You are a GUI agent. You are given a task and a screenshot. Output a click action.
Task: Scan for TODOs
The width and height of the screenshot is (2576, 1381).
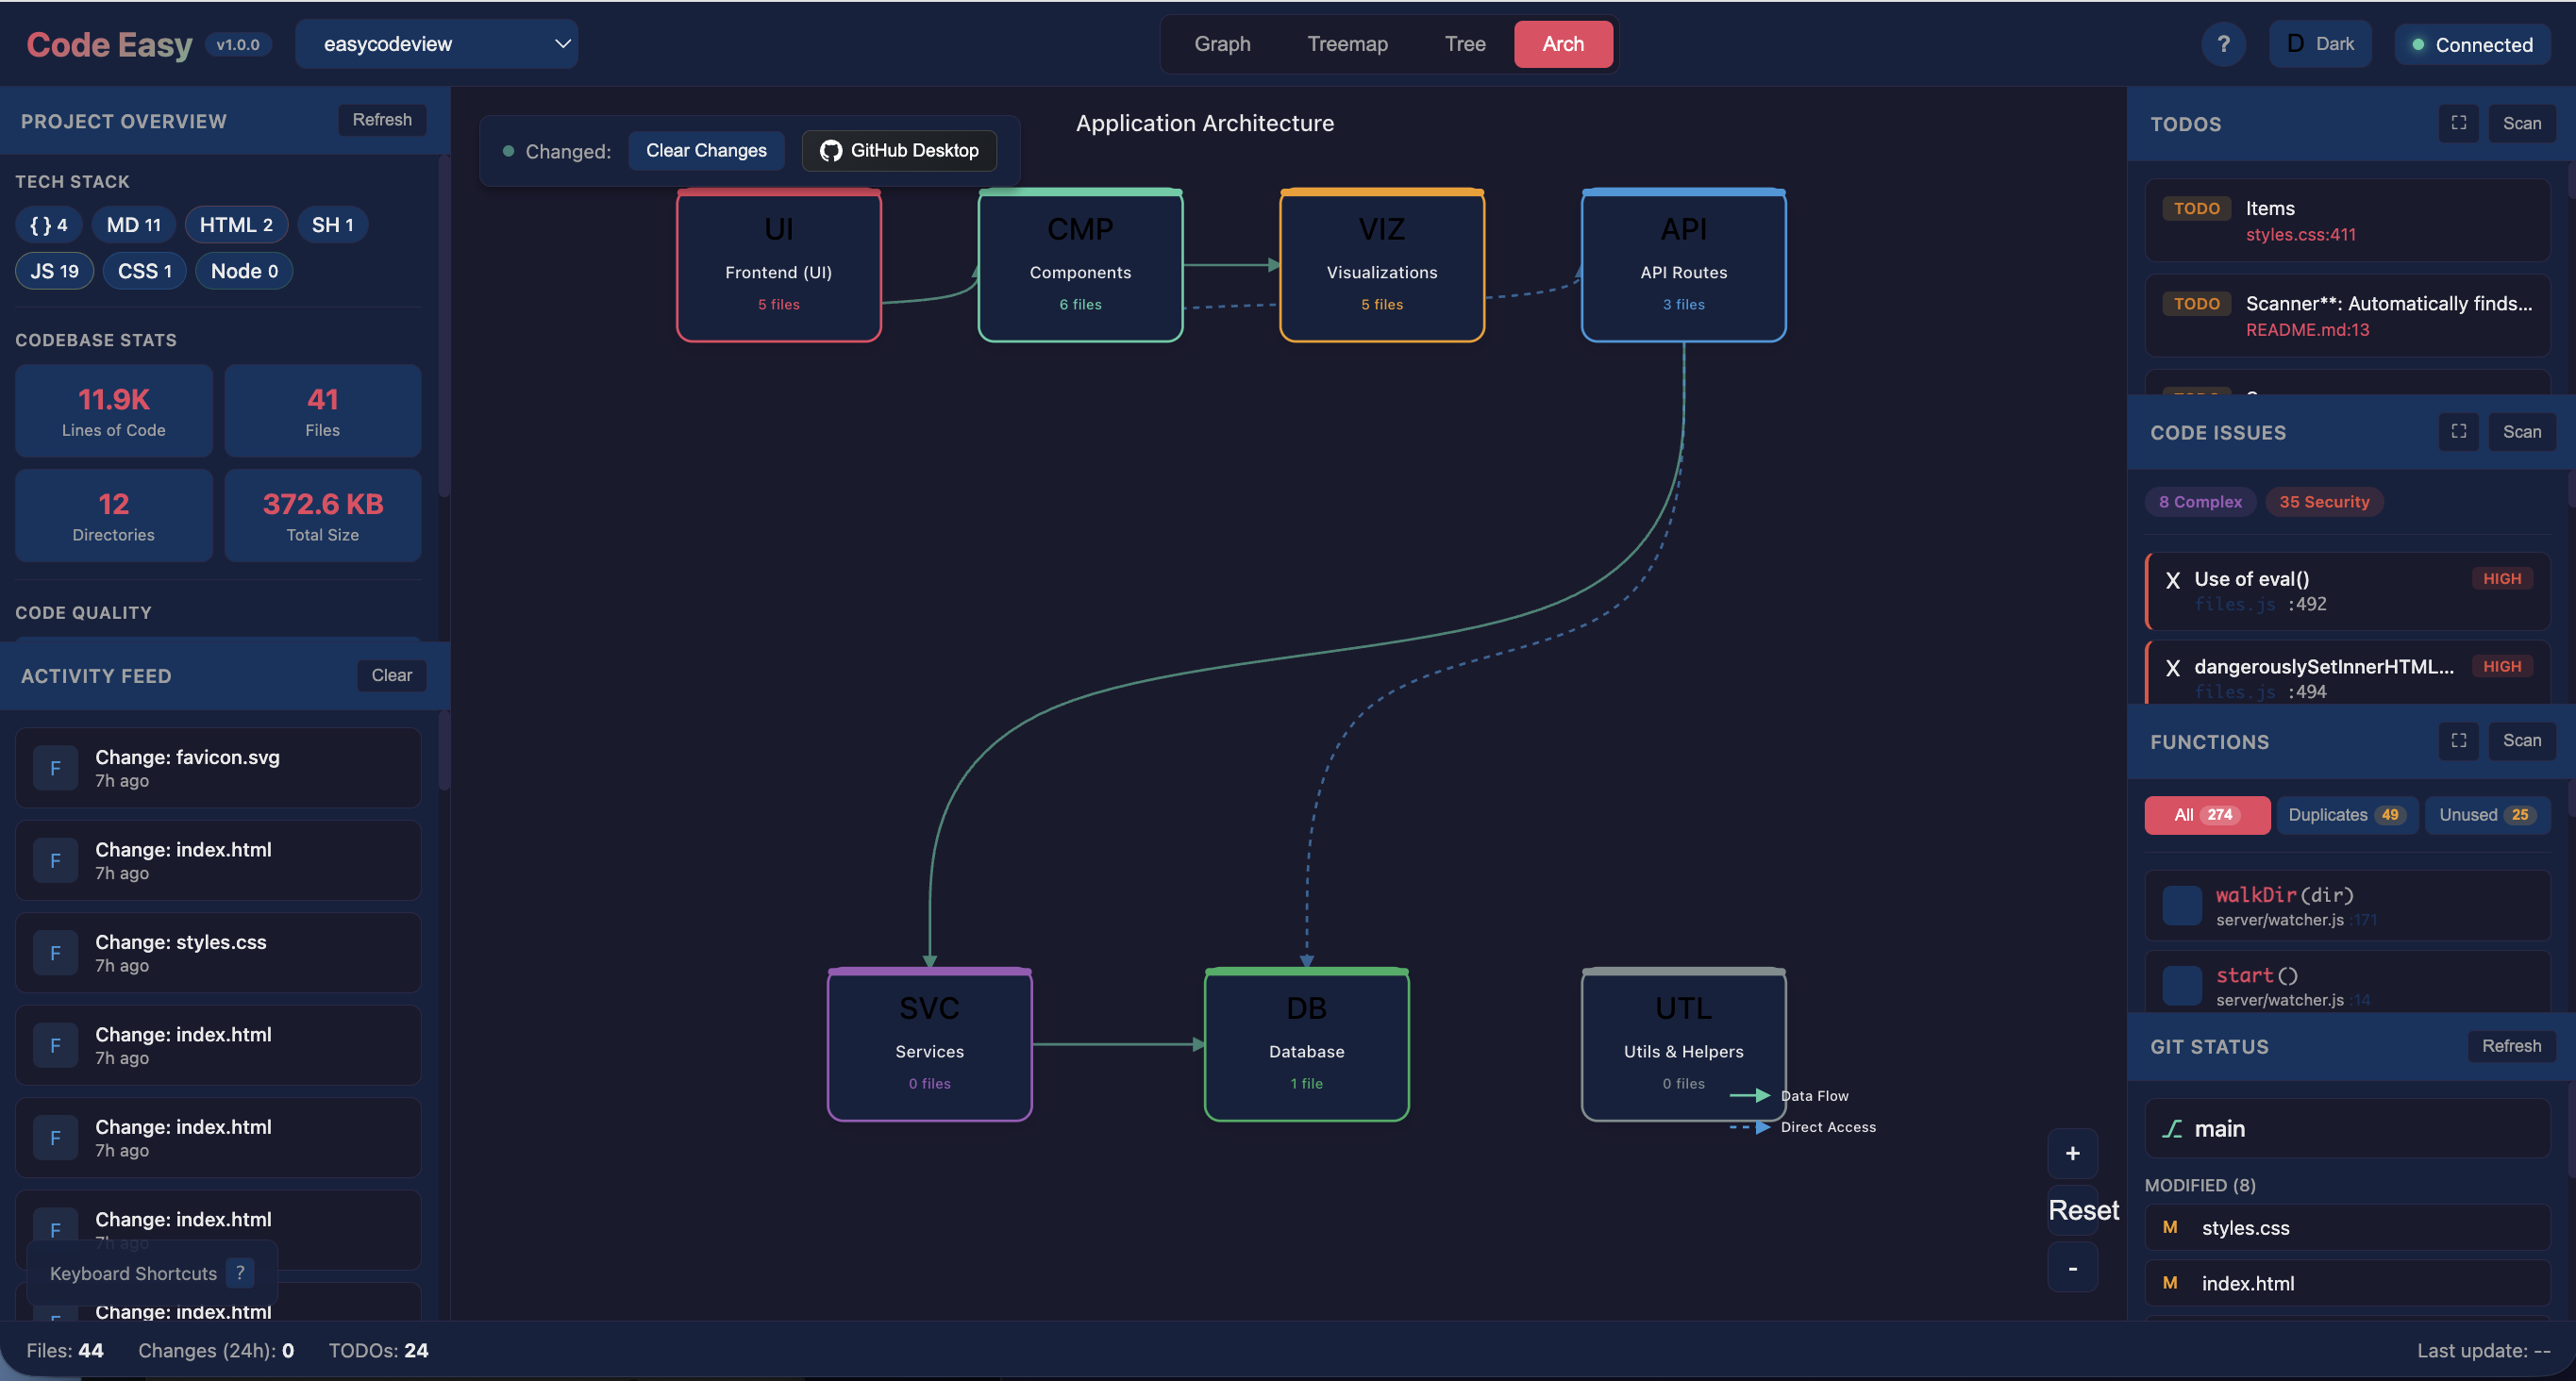[x=2522, y=123]
